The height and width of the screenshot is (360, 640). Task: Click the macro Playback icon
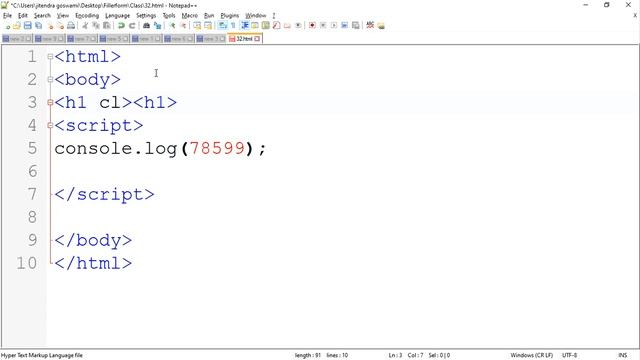(334, 26)
